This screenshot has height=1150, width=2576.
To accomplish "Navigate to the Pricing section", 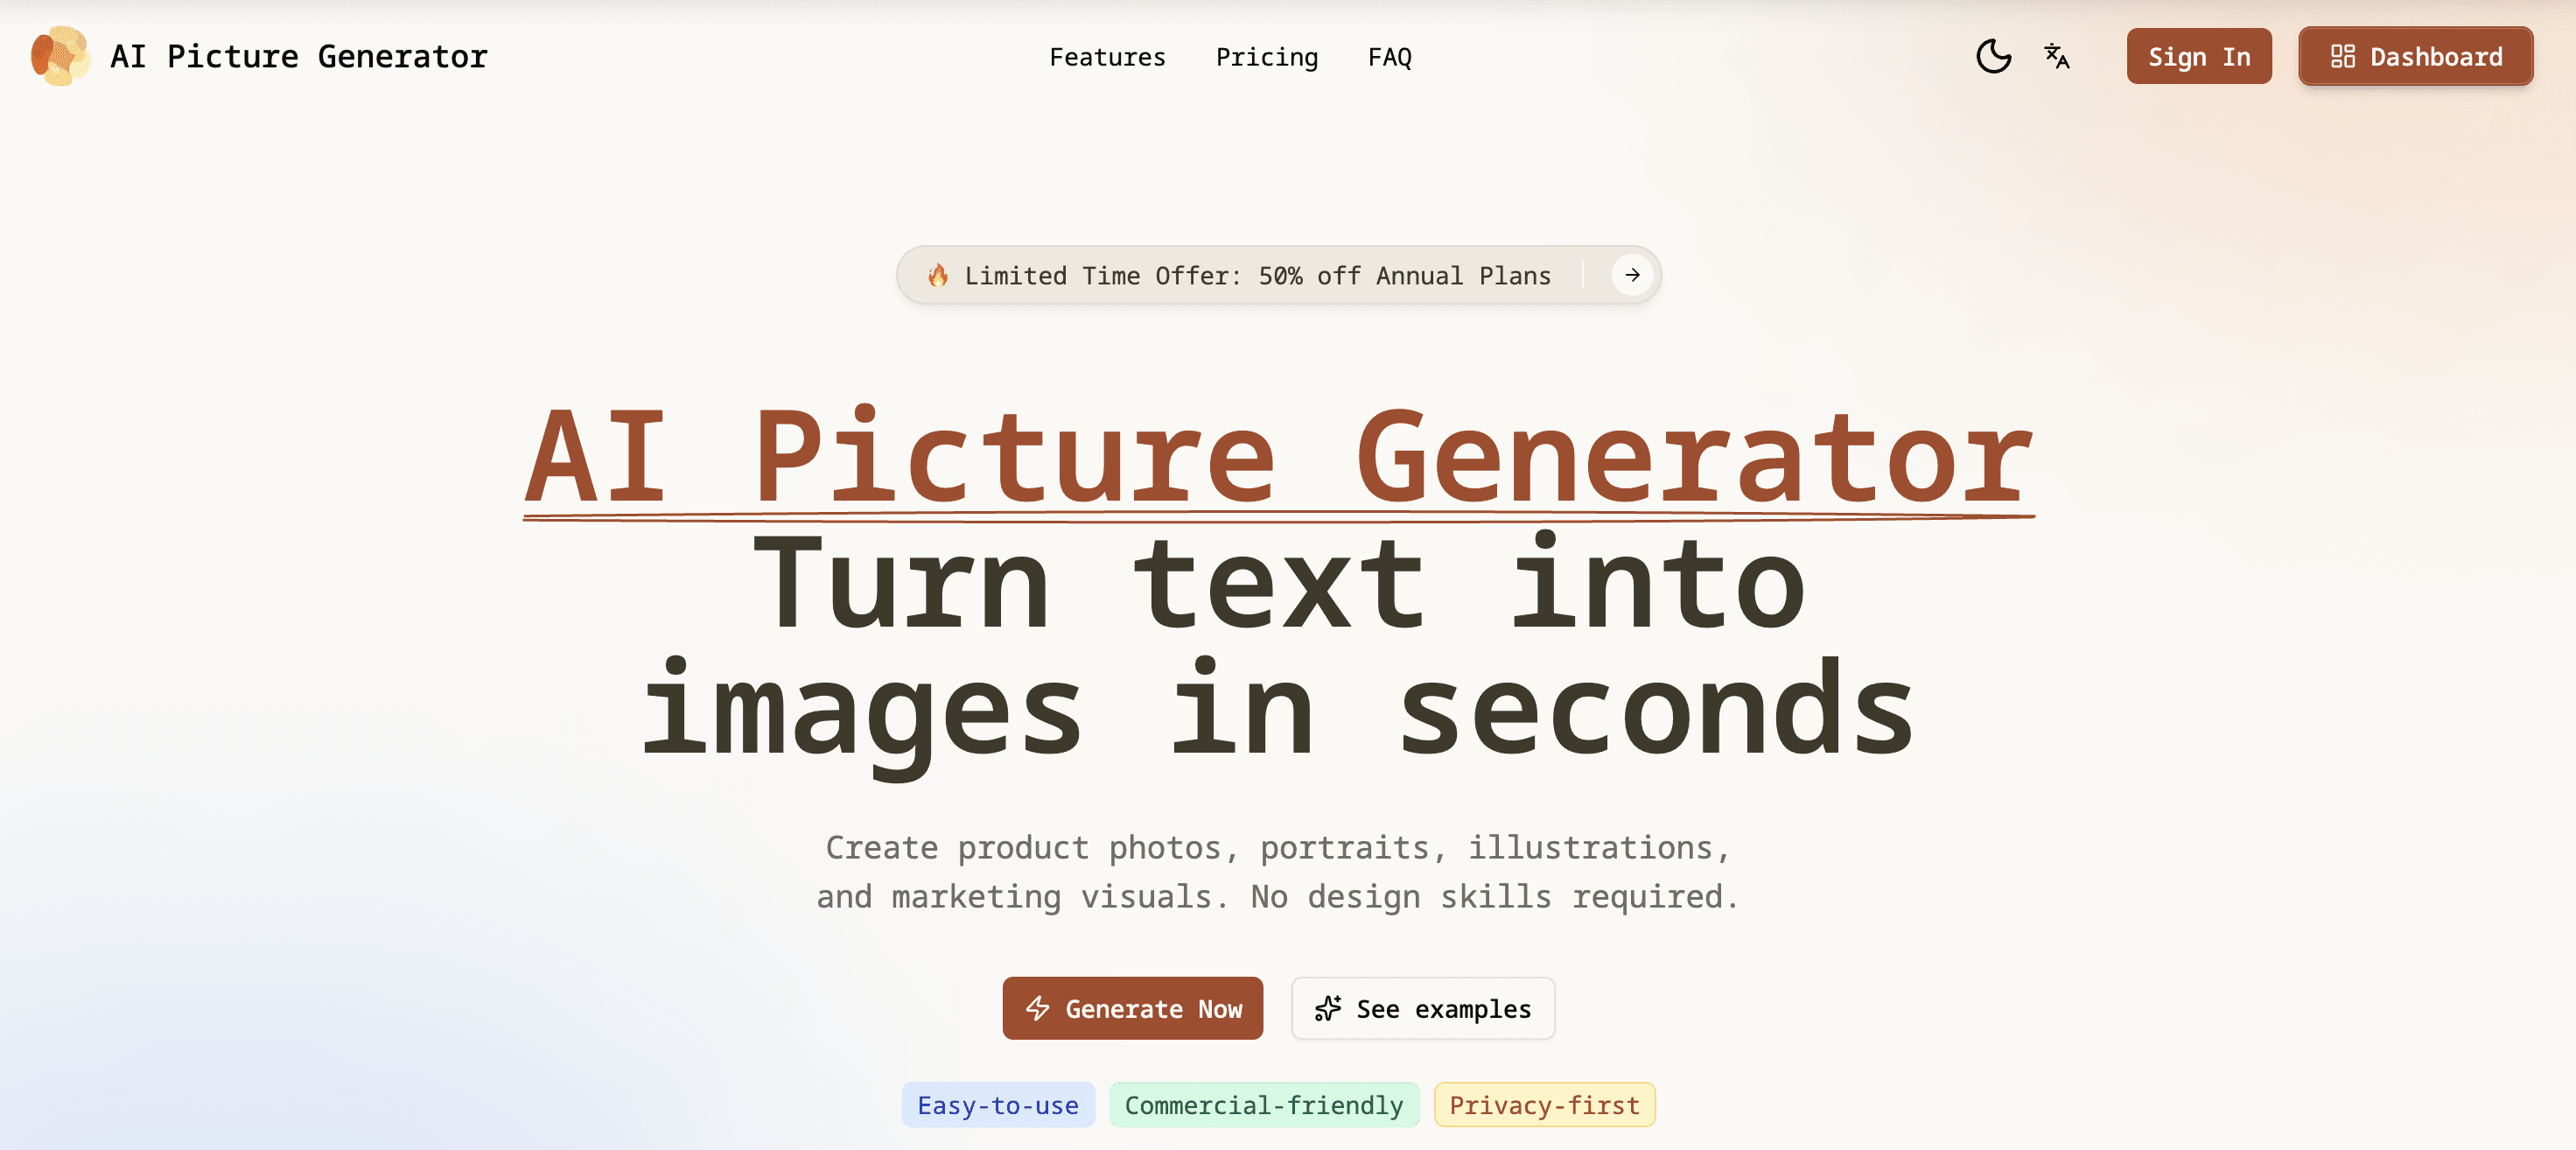I will pyautogui.click(x=1266, y=57).
